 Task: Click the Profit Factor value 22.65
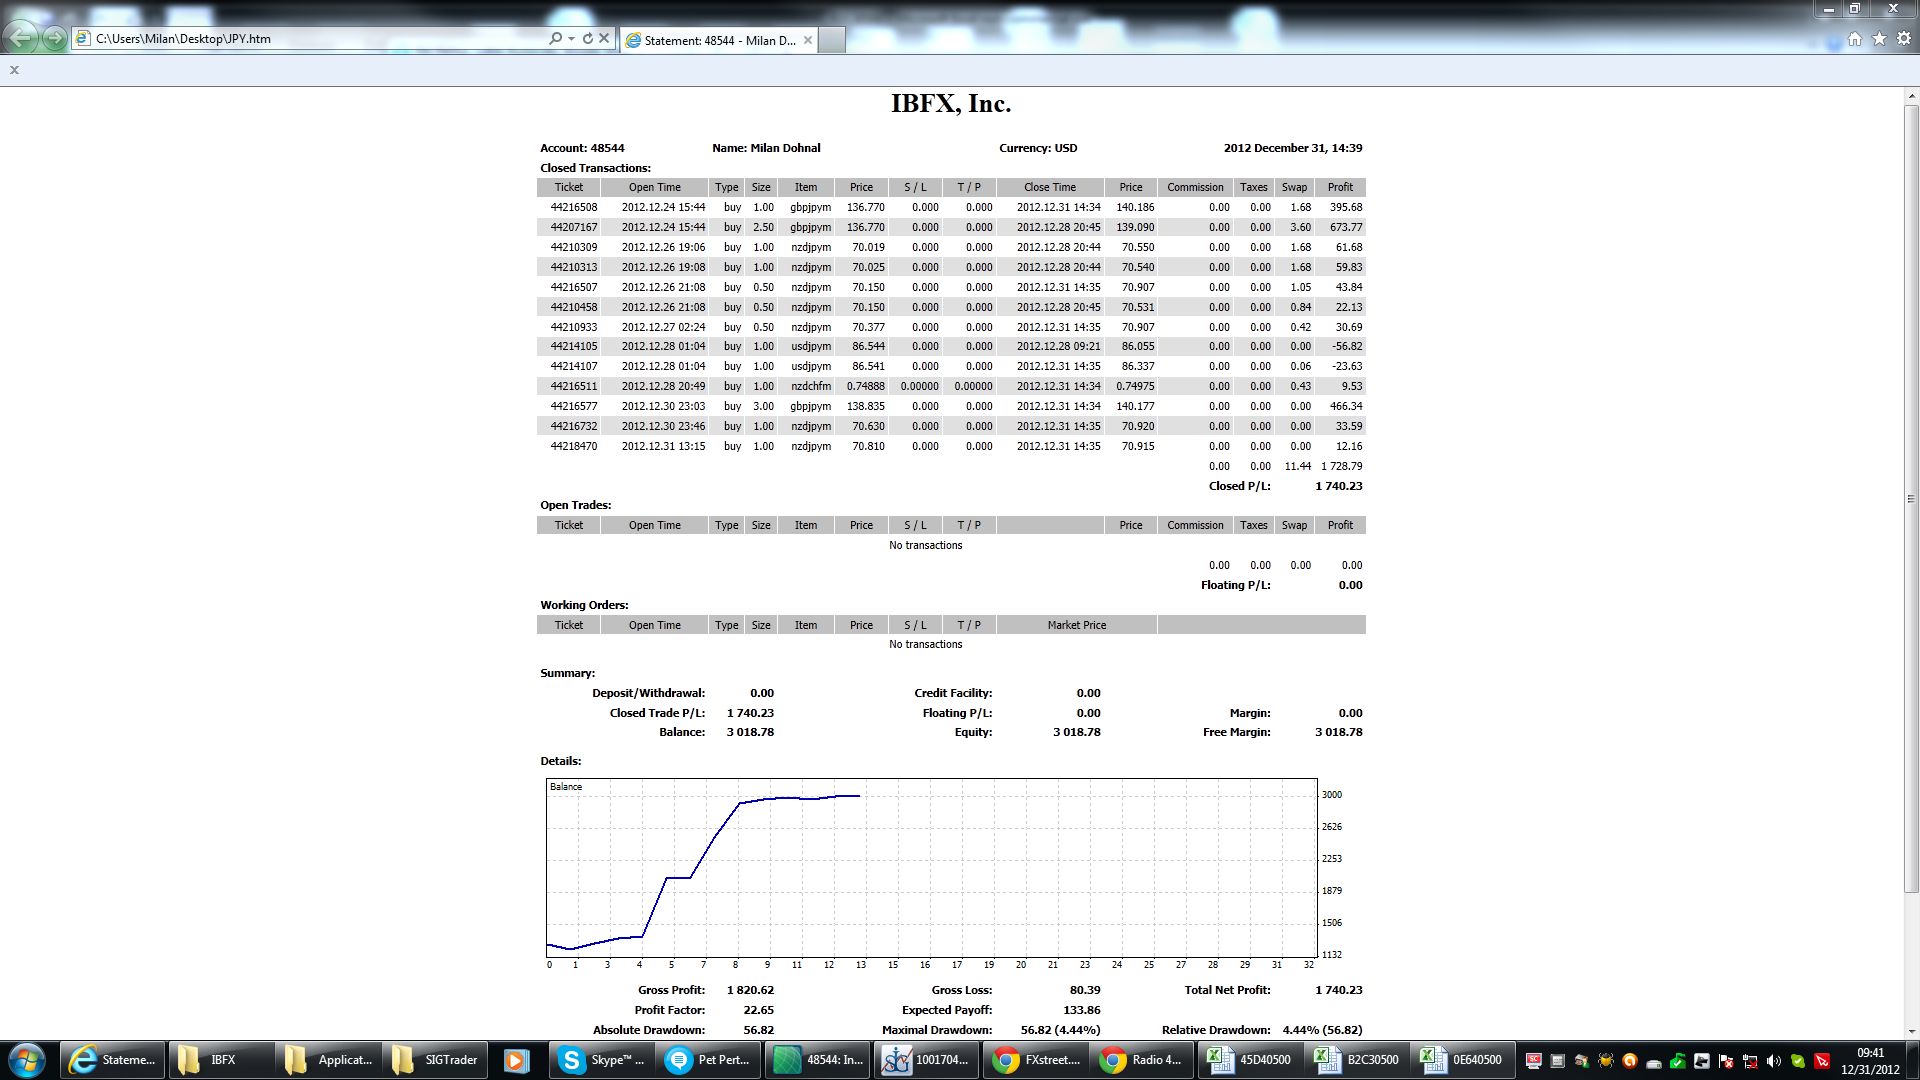point(758,1011)
